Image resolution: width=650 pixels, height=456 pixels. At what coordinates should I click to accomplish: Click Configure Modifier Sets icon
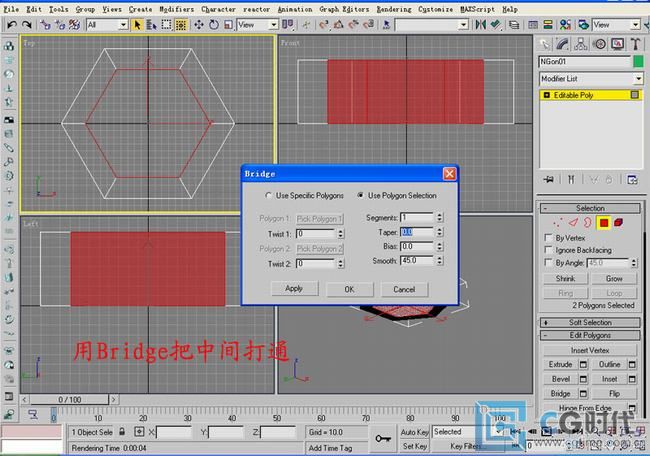coord(632,179)
